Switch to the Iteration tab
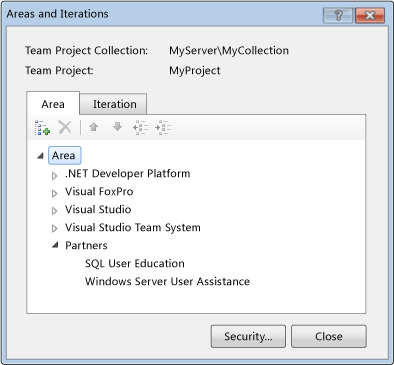 (x=113, y=104)
